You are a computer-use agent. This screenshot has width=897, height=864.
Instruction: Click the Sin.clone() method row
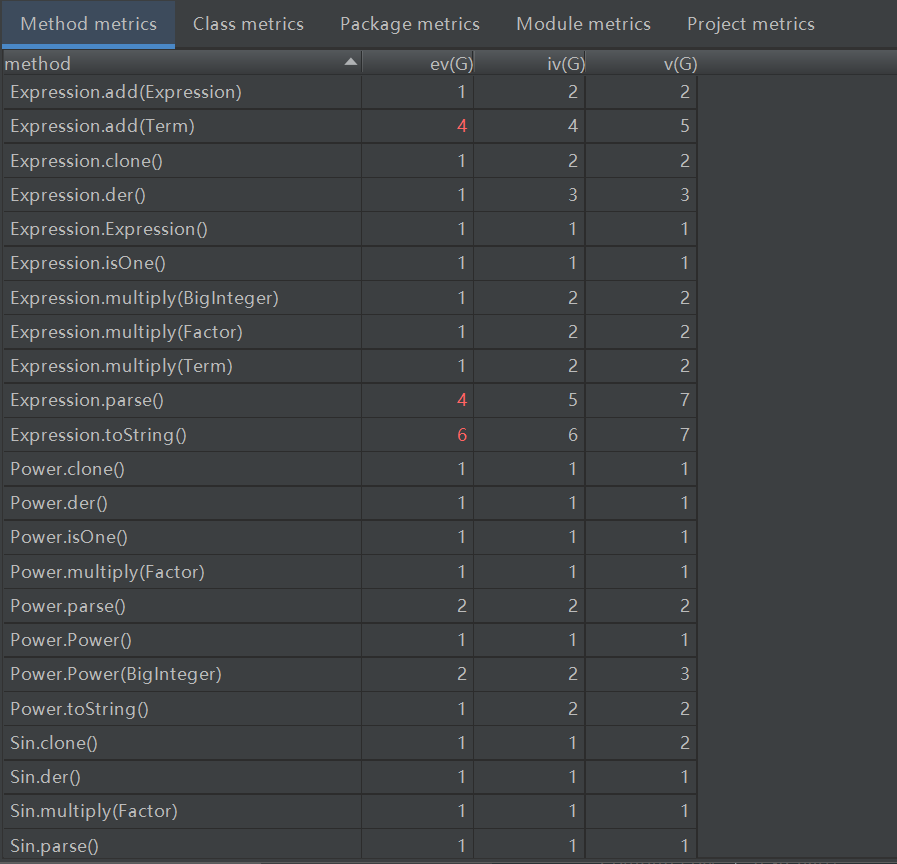(54, 743)
